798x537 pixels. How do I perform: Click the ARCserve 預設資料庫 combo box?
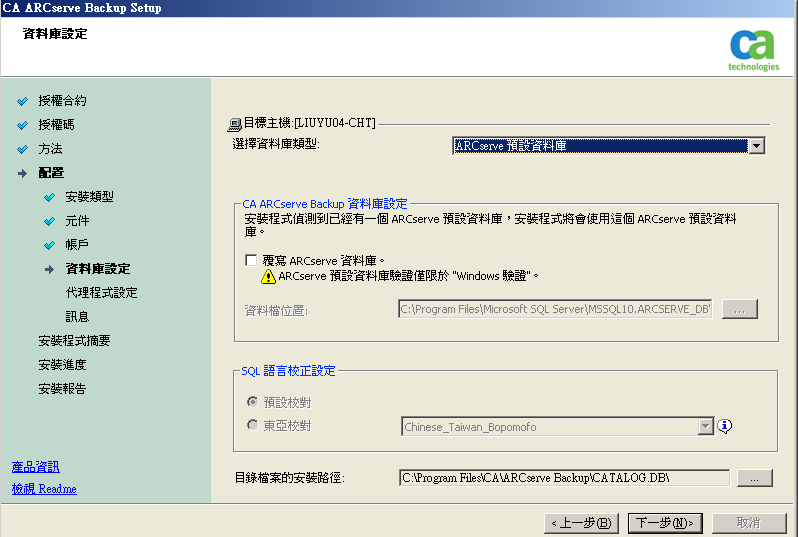pyautogui.click(x=608, y=146)
